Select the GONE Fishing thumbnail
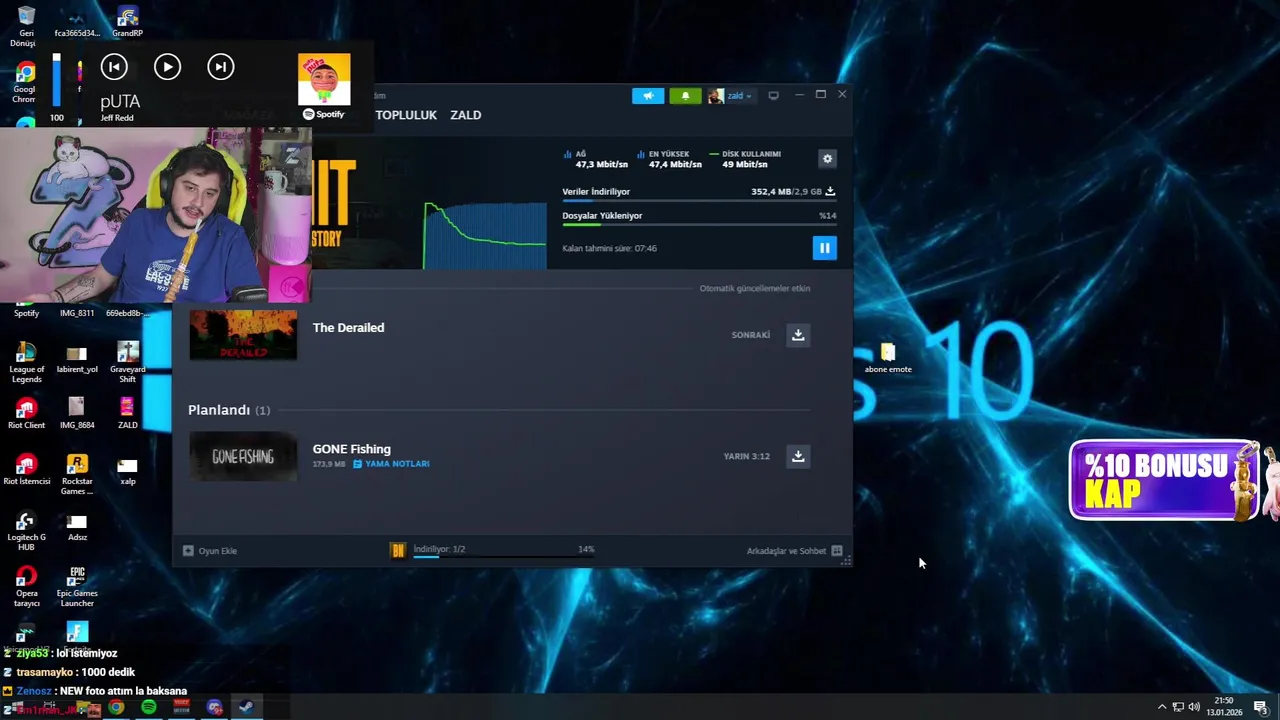 tap(243, 456)
